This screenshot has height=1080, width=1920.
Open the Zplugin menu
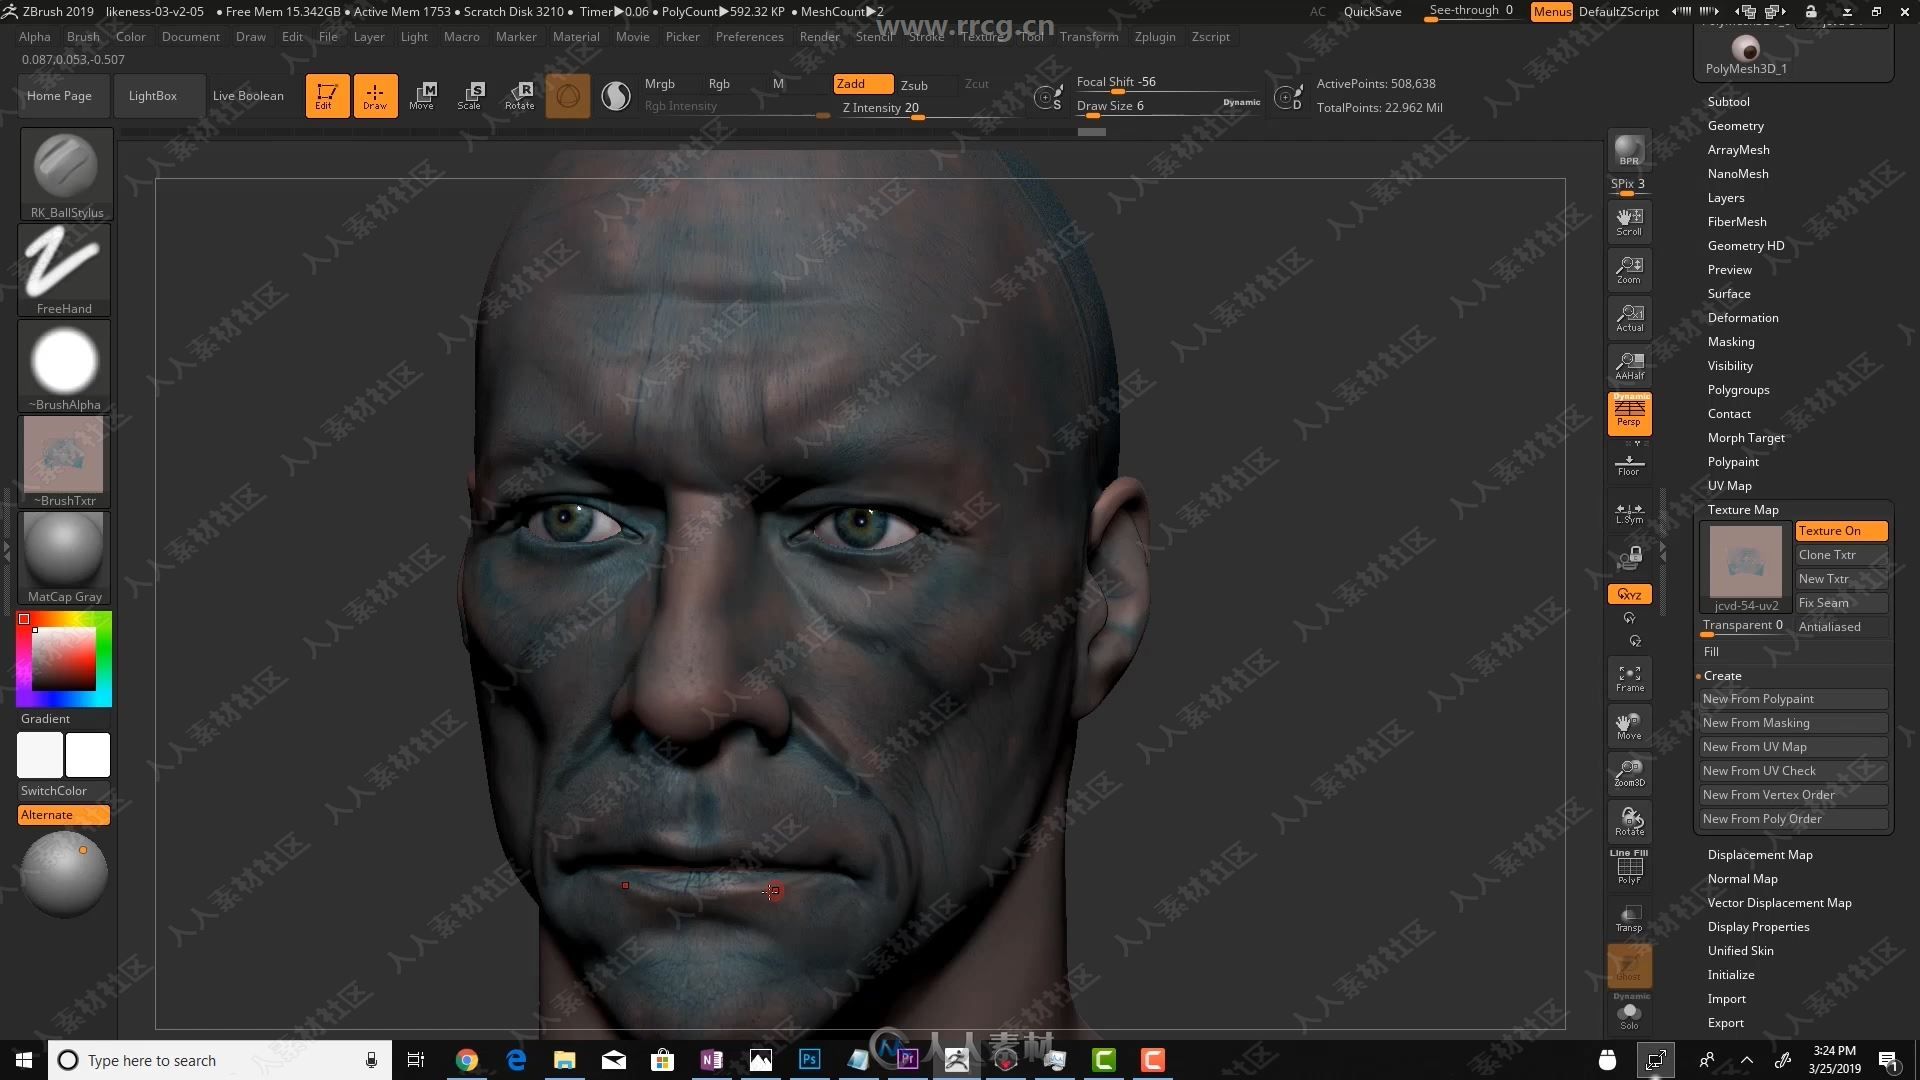(x=1155, y=36)
